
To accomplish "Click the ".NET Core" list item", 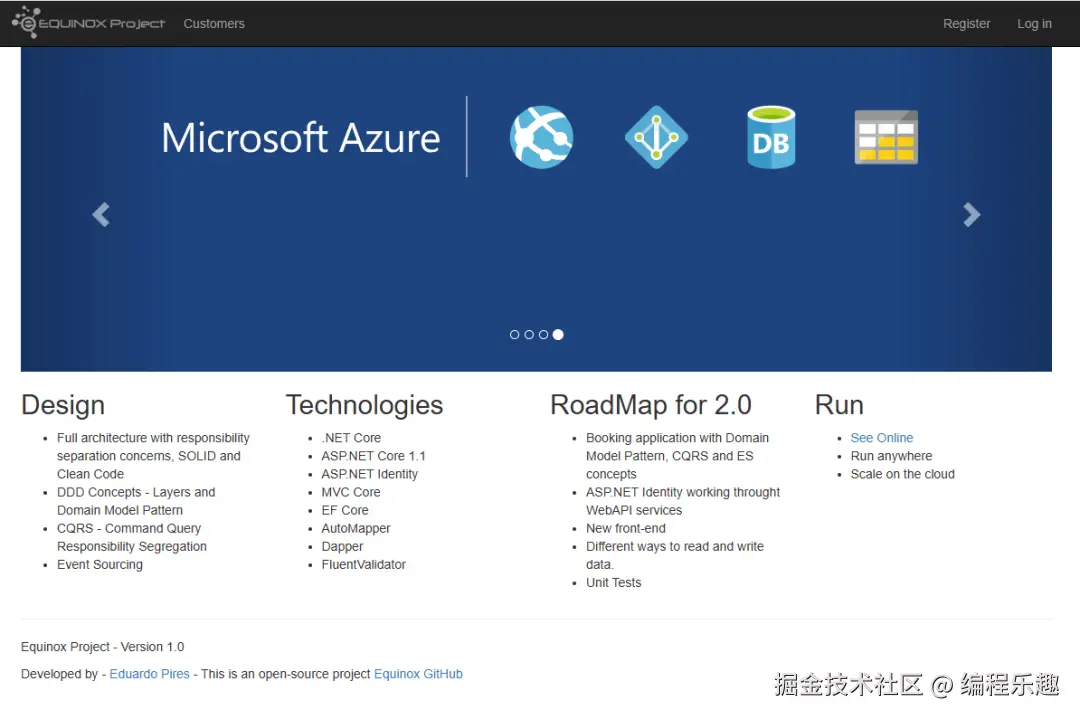I will [x=351, y=438].
